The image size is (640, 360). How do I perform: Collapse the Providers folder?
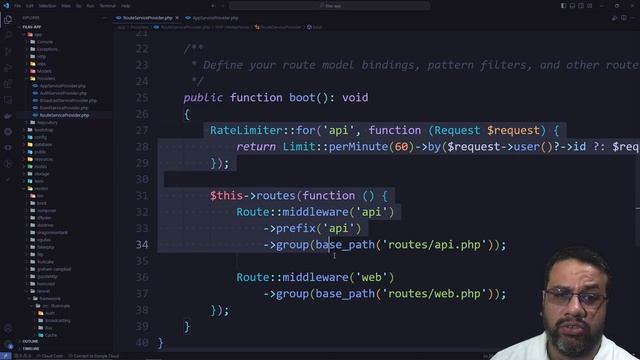click(46, 78)
